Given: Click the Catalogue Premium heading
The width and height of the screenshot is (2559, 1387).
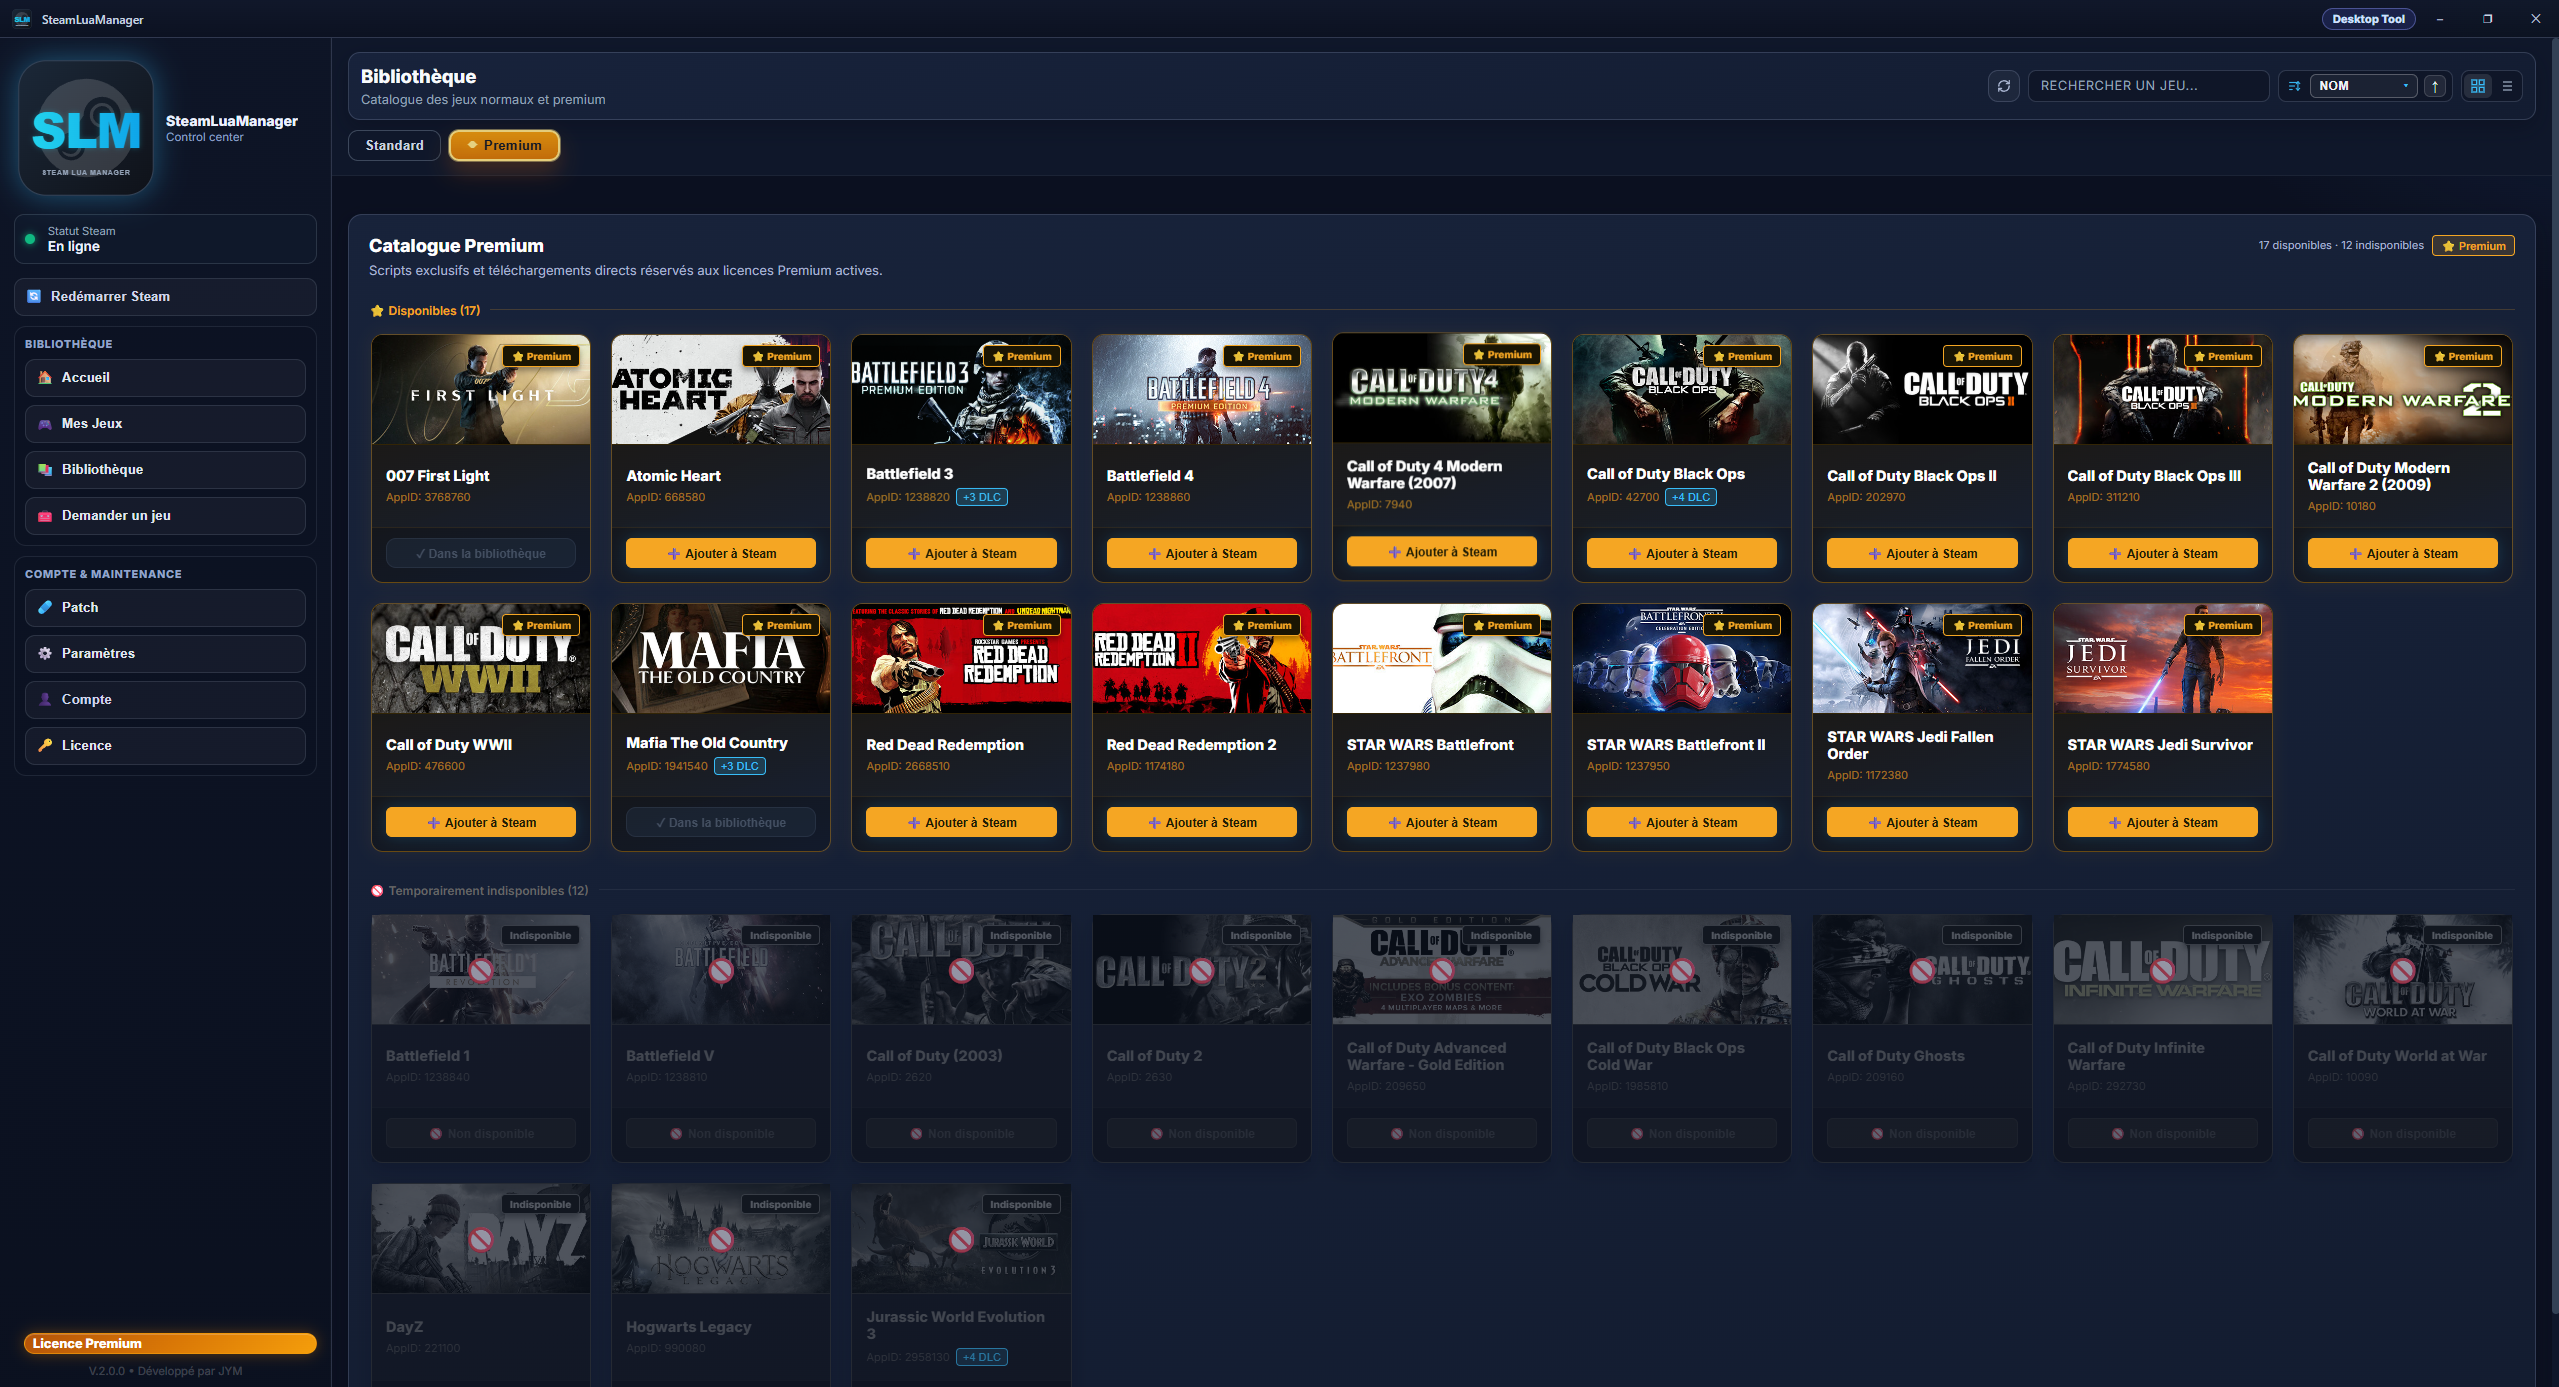Looking at the screenshot, I should coord(456,245).
